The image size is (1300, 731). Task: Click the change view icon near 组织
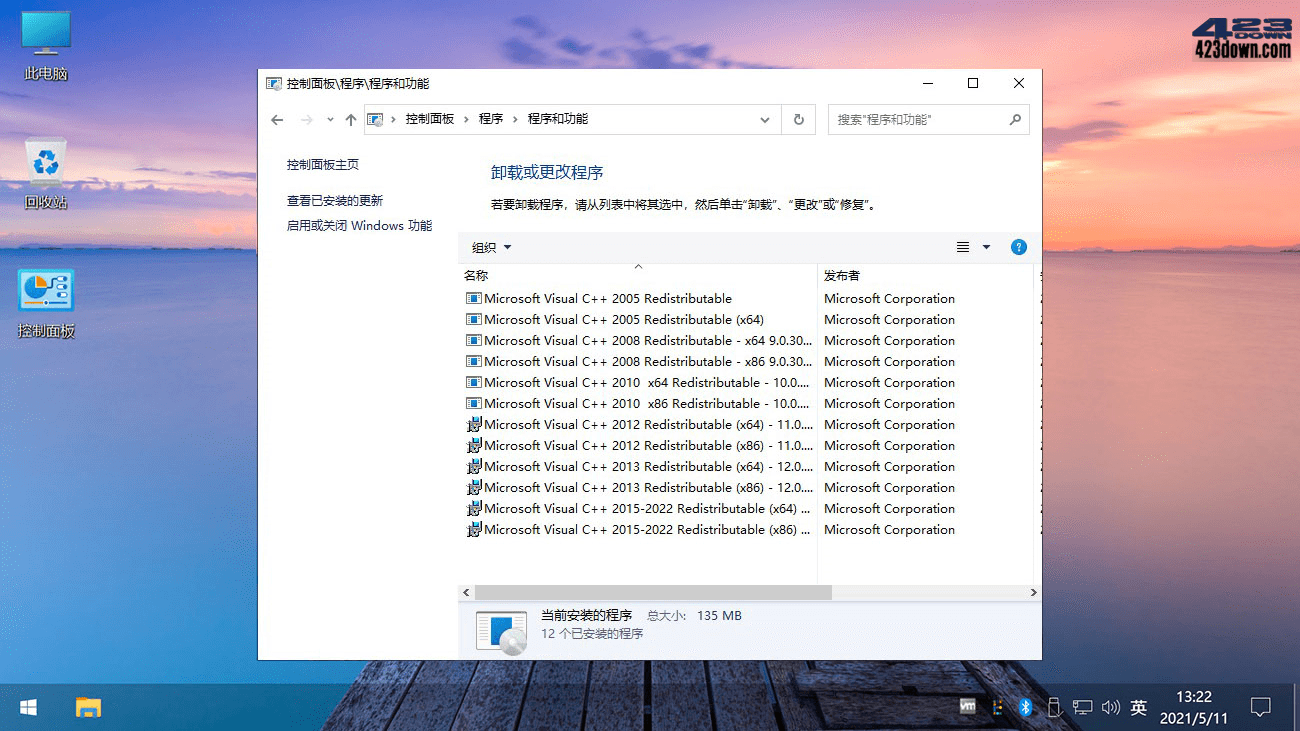click(962, 247)
